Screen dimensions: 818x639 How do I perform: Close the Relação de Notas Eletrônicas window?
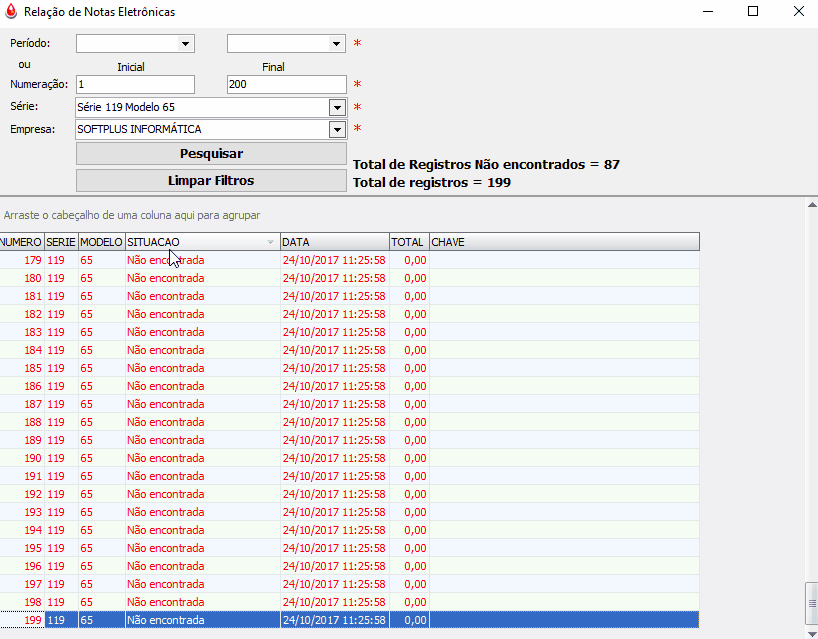point(799,11)
